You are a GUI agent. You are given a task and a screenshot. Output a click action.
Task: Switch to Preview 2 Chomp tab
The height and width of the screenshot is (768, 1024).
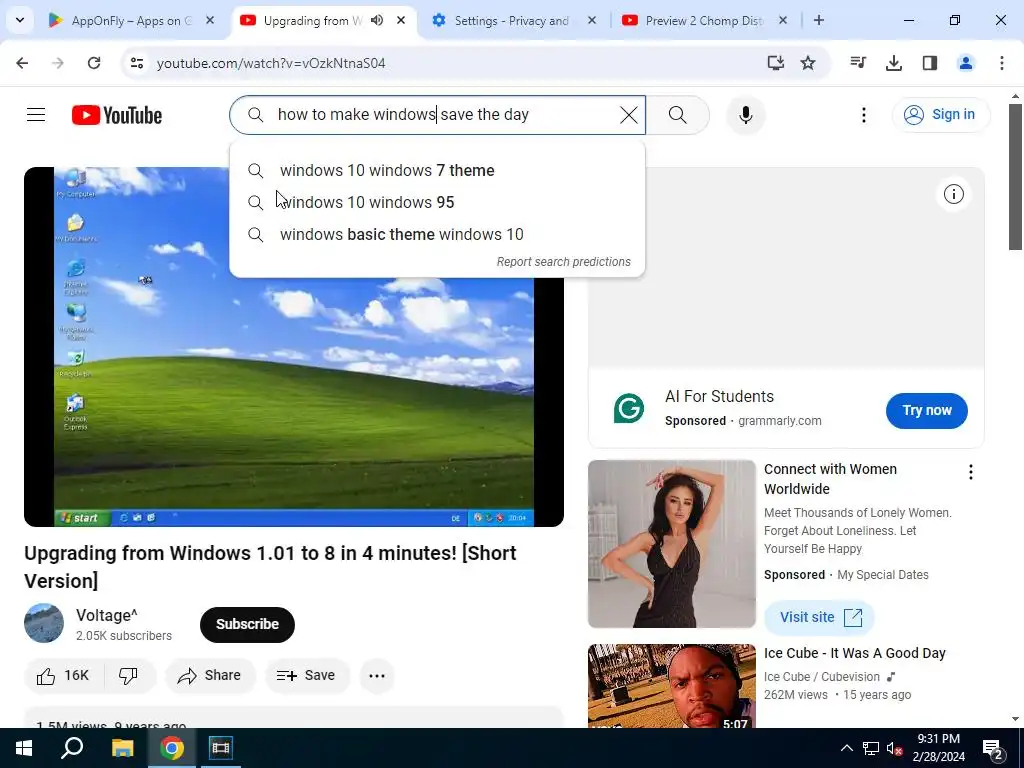(x=704, y=21)
